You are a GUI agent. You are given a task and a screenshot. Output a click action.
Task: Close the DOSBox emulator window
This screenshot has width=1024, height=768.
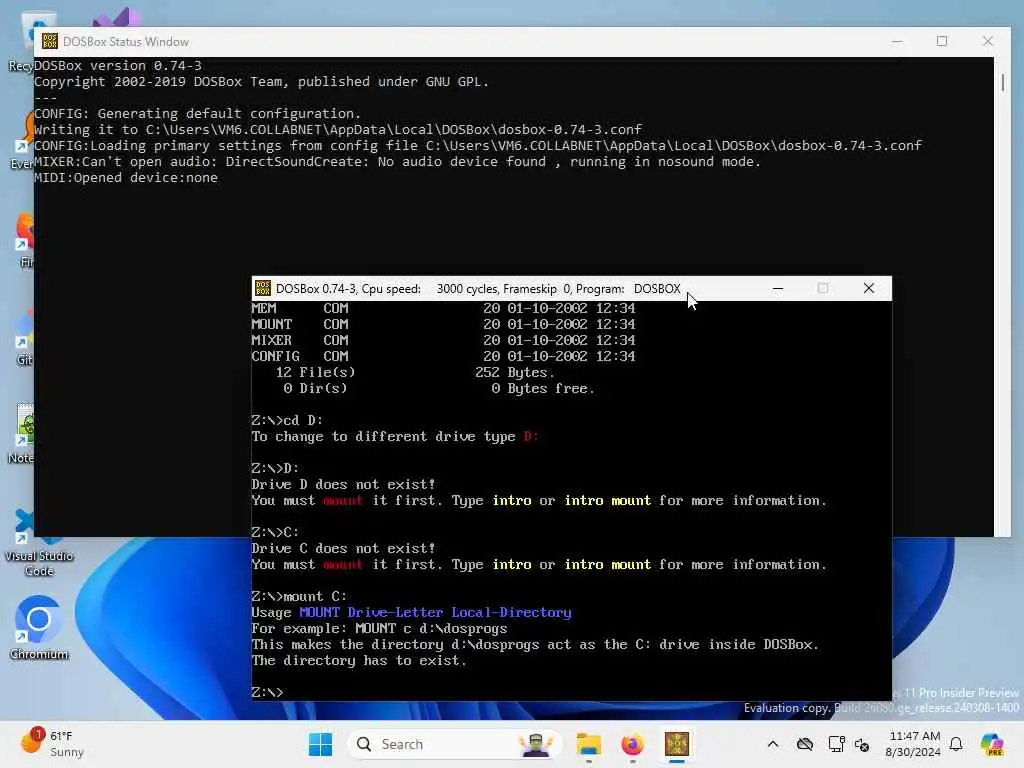pos(869,288)
